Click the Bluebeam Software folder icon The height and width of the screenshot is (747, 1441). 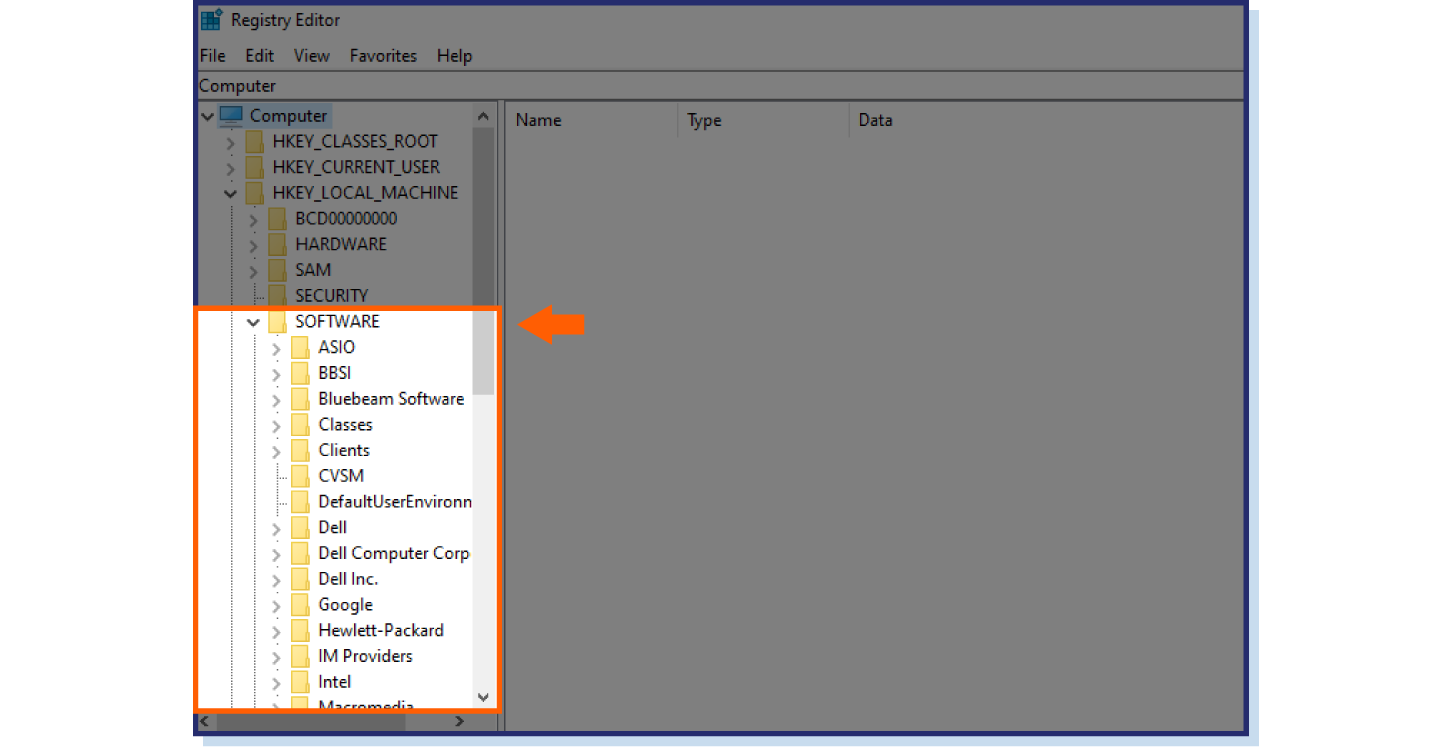point(300,399)
